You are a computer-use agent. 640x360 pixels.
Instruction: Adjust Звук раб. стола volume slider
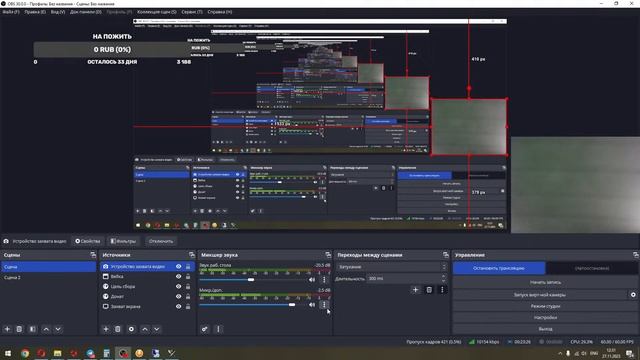click(x=251, y=280)
